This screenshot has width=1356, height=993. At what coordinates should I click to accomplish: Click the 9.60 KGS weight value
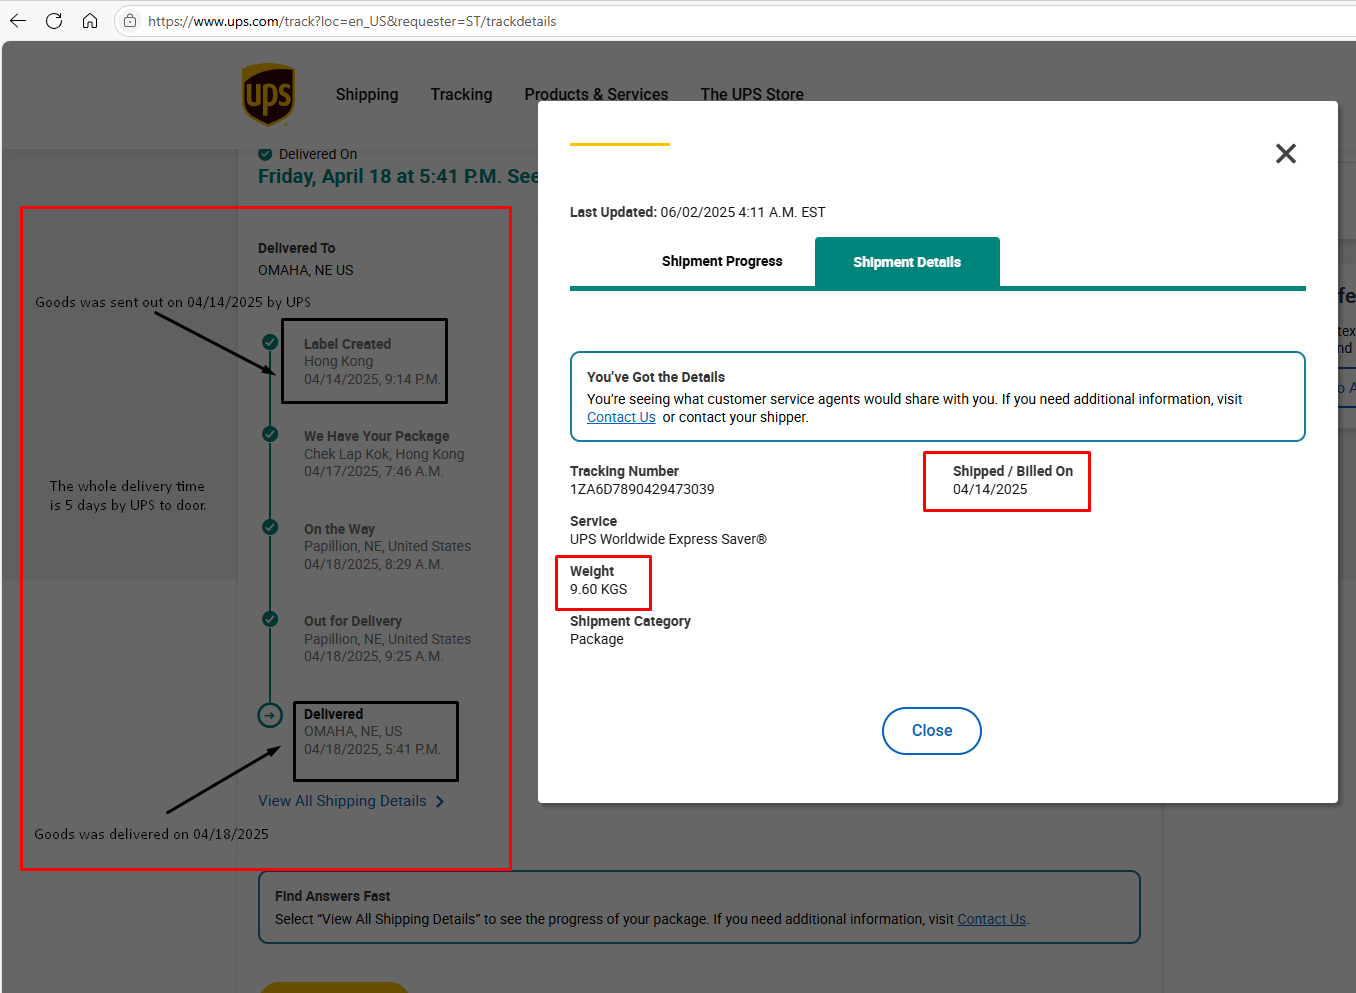(598, 589)
